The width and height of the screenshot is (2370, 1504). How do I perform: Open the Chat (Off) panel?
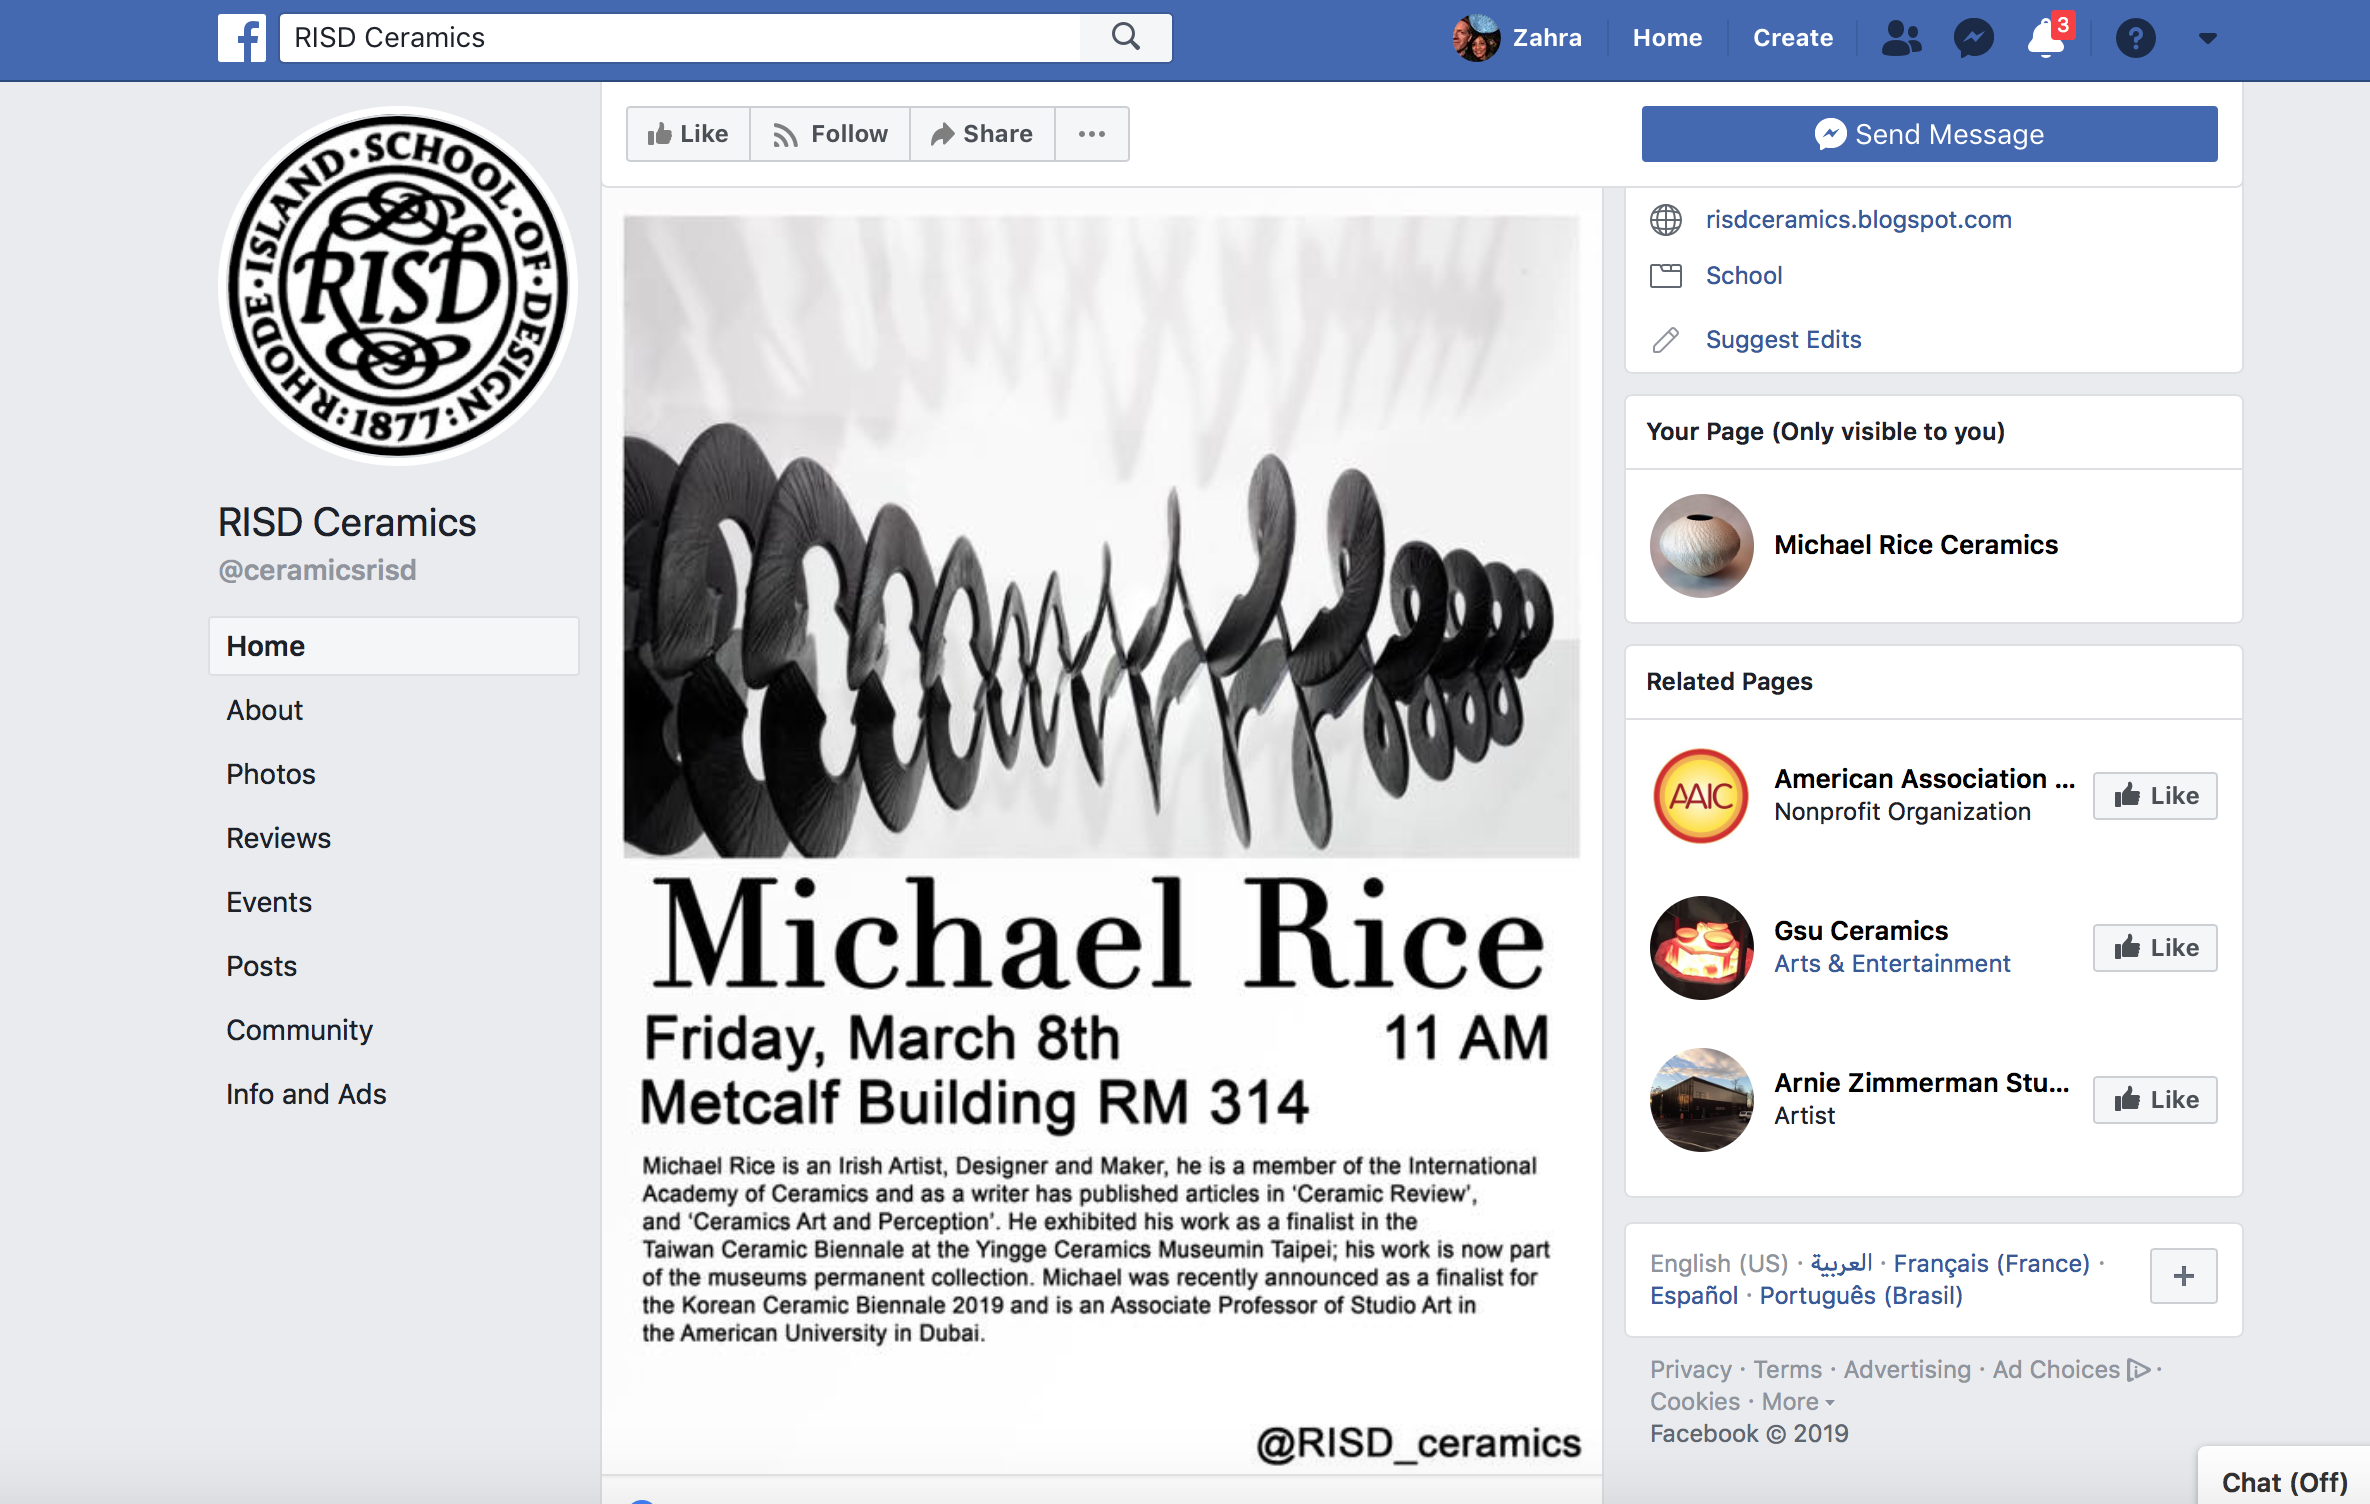[2284, 1481]
